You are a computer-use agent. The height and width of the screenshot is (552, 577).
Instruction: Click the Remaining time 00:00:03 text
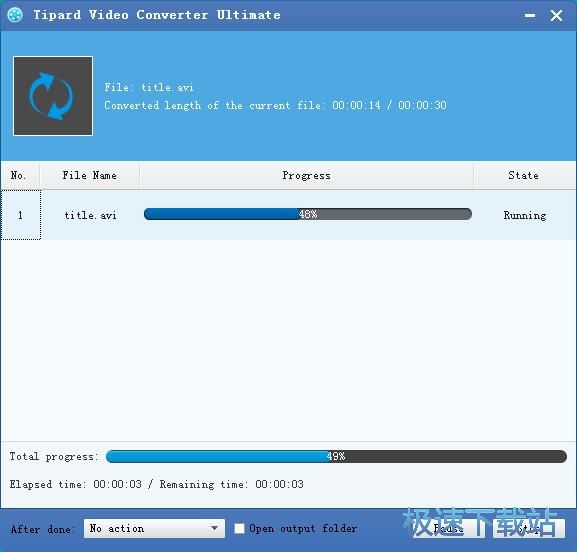tap(231, 484)
